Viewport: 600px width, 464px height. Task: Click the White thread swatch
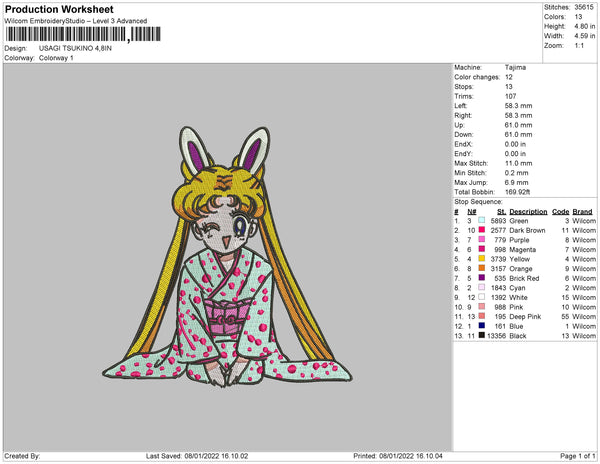pos(481,297)
